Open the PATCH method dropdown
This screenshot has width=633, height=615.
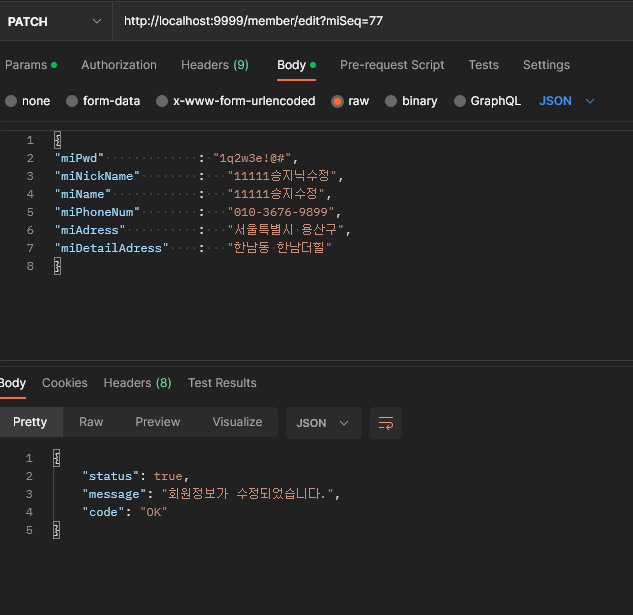tap(54, 21)
